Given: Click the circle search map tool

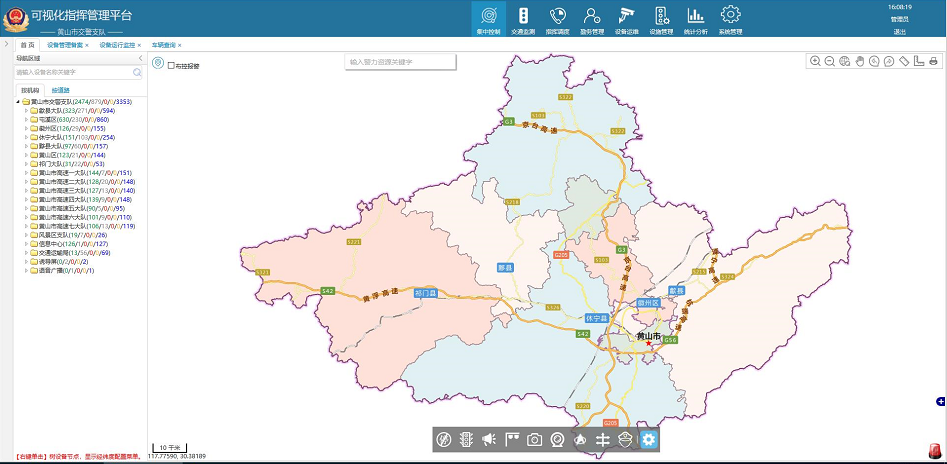Looking at the screenshot, I should [874, 61].
